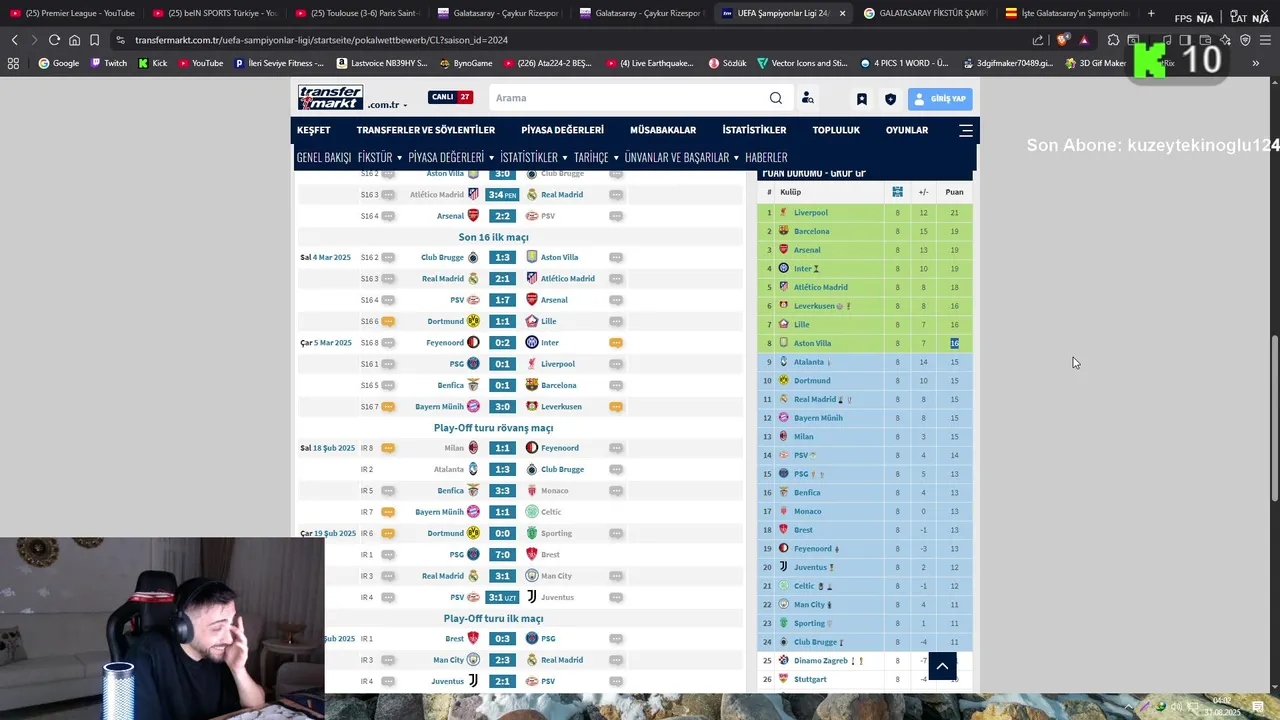Open the Brave shields lion icon
The width and height of the screenshot is (1280, 720).
[x=1062, y=40]
